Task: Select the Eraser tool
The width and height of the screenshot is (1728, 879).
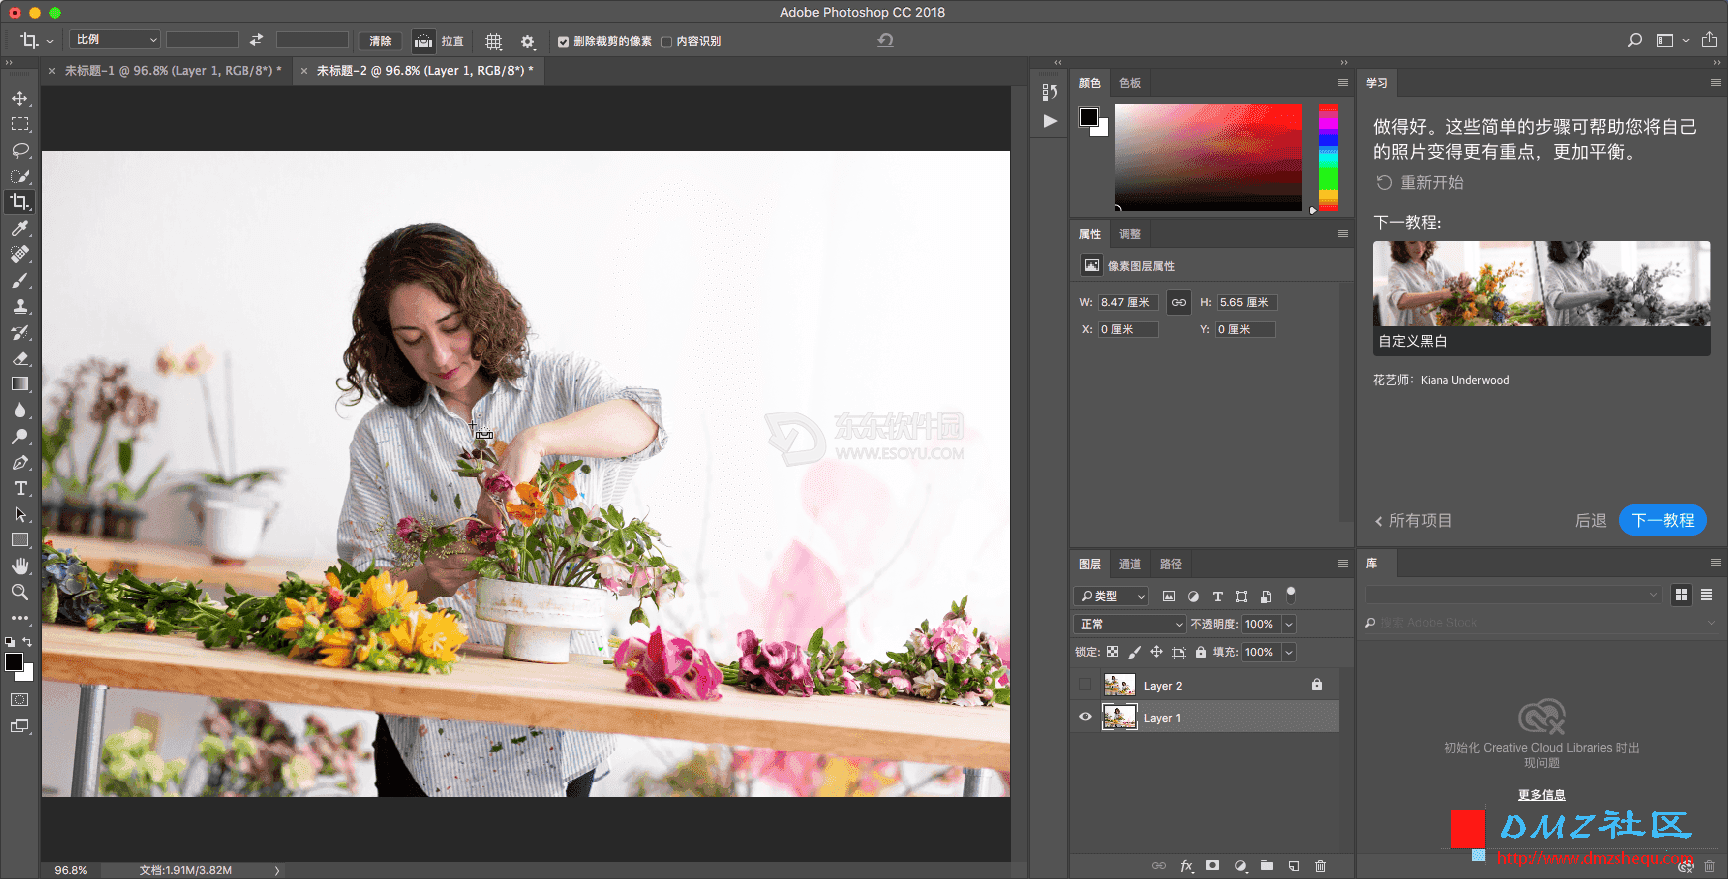Action: click(x=20, y=358)
